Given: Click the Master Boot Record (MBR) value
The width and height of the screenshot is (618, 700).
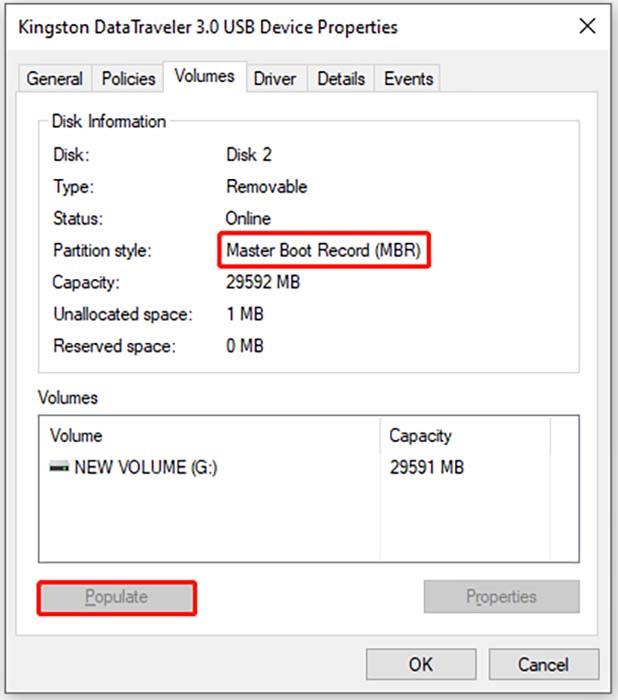Looking at the screenshot, I should click(324, 251).
